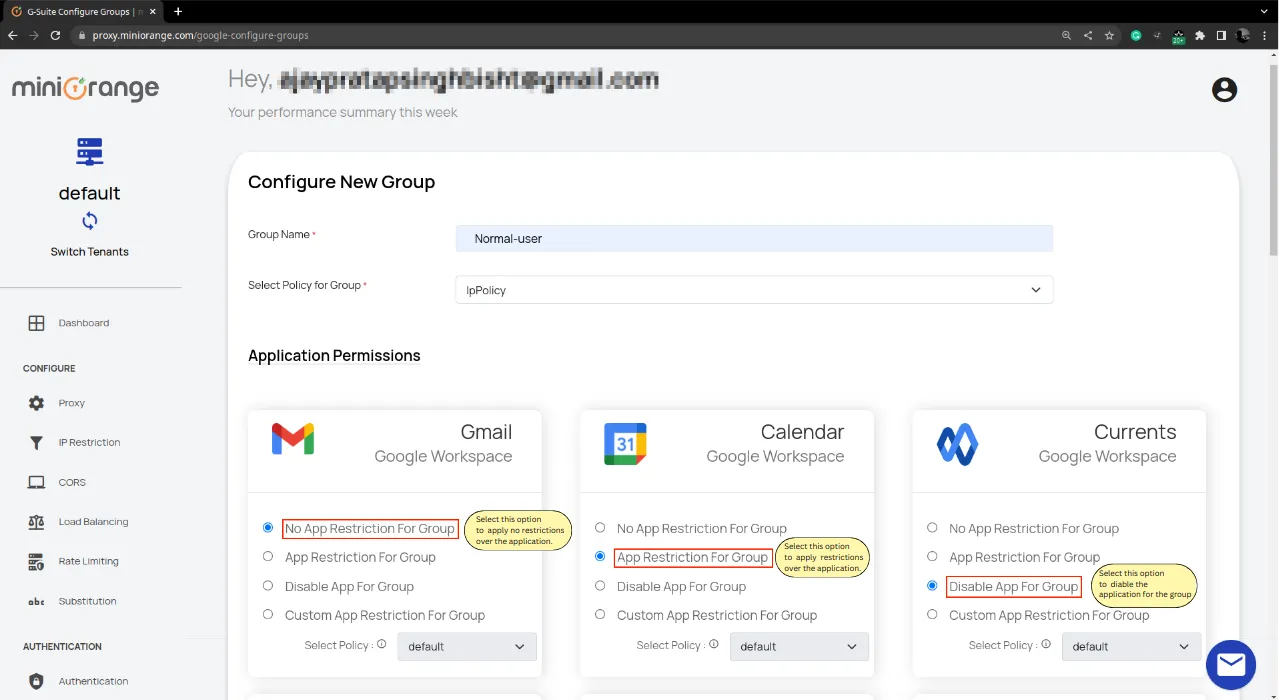Reload the page

click(58, 35)
